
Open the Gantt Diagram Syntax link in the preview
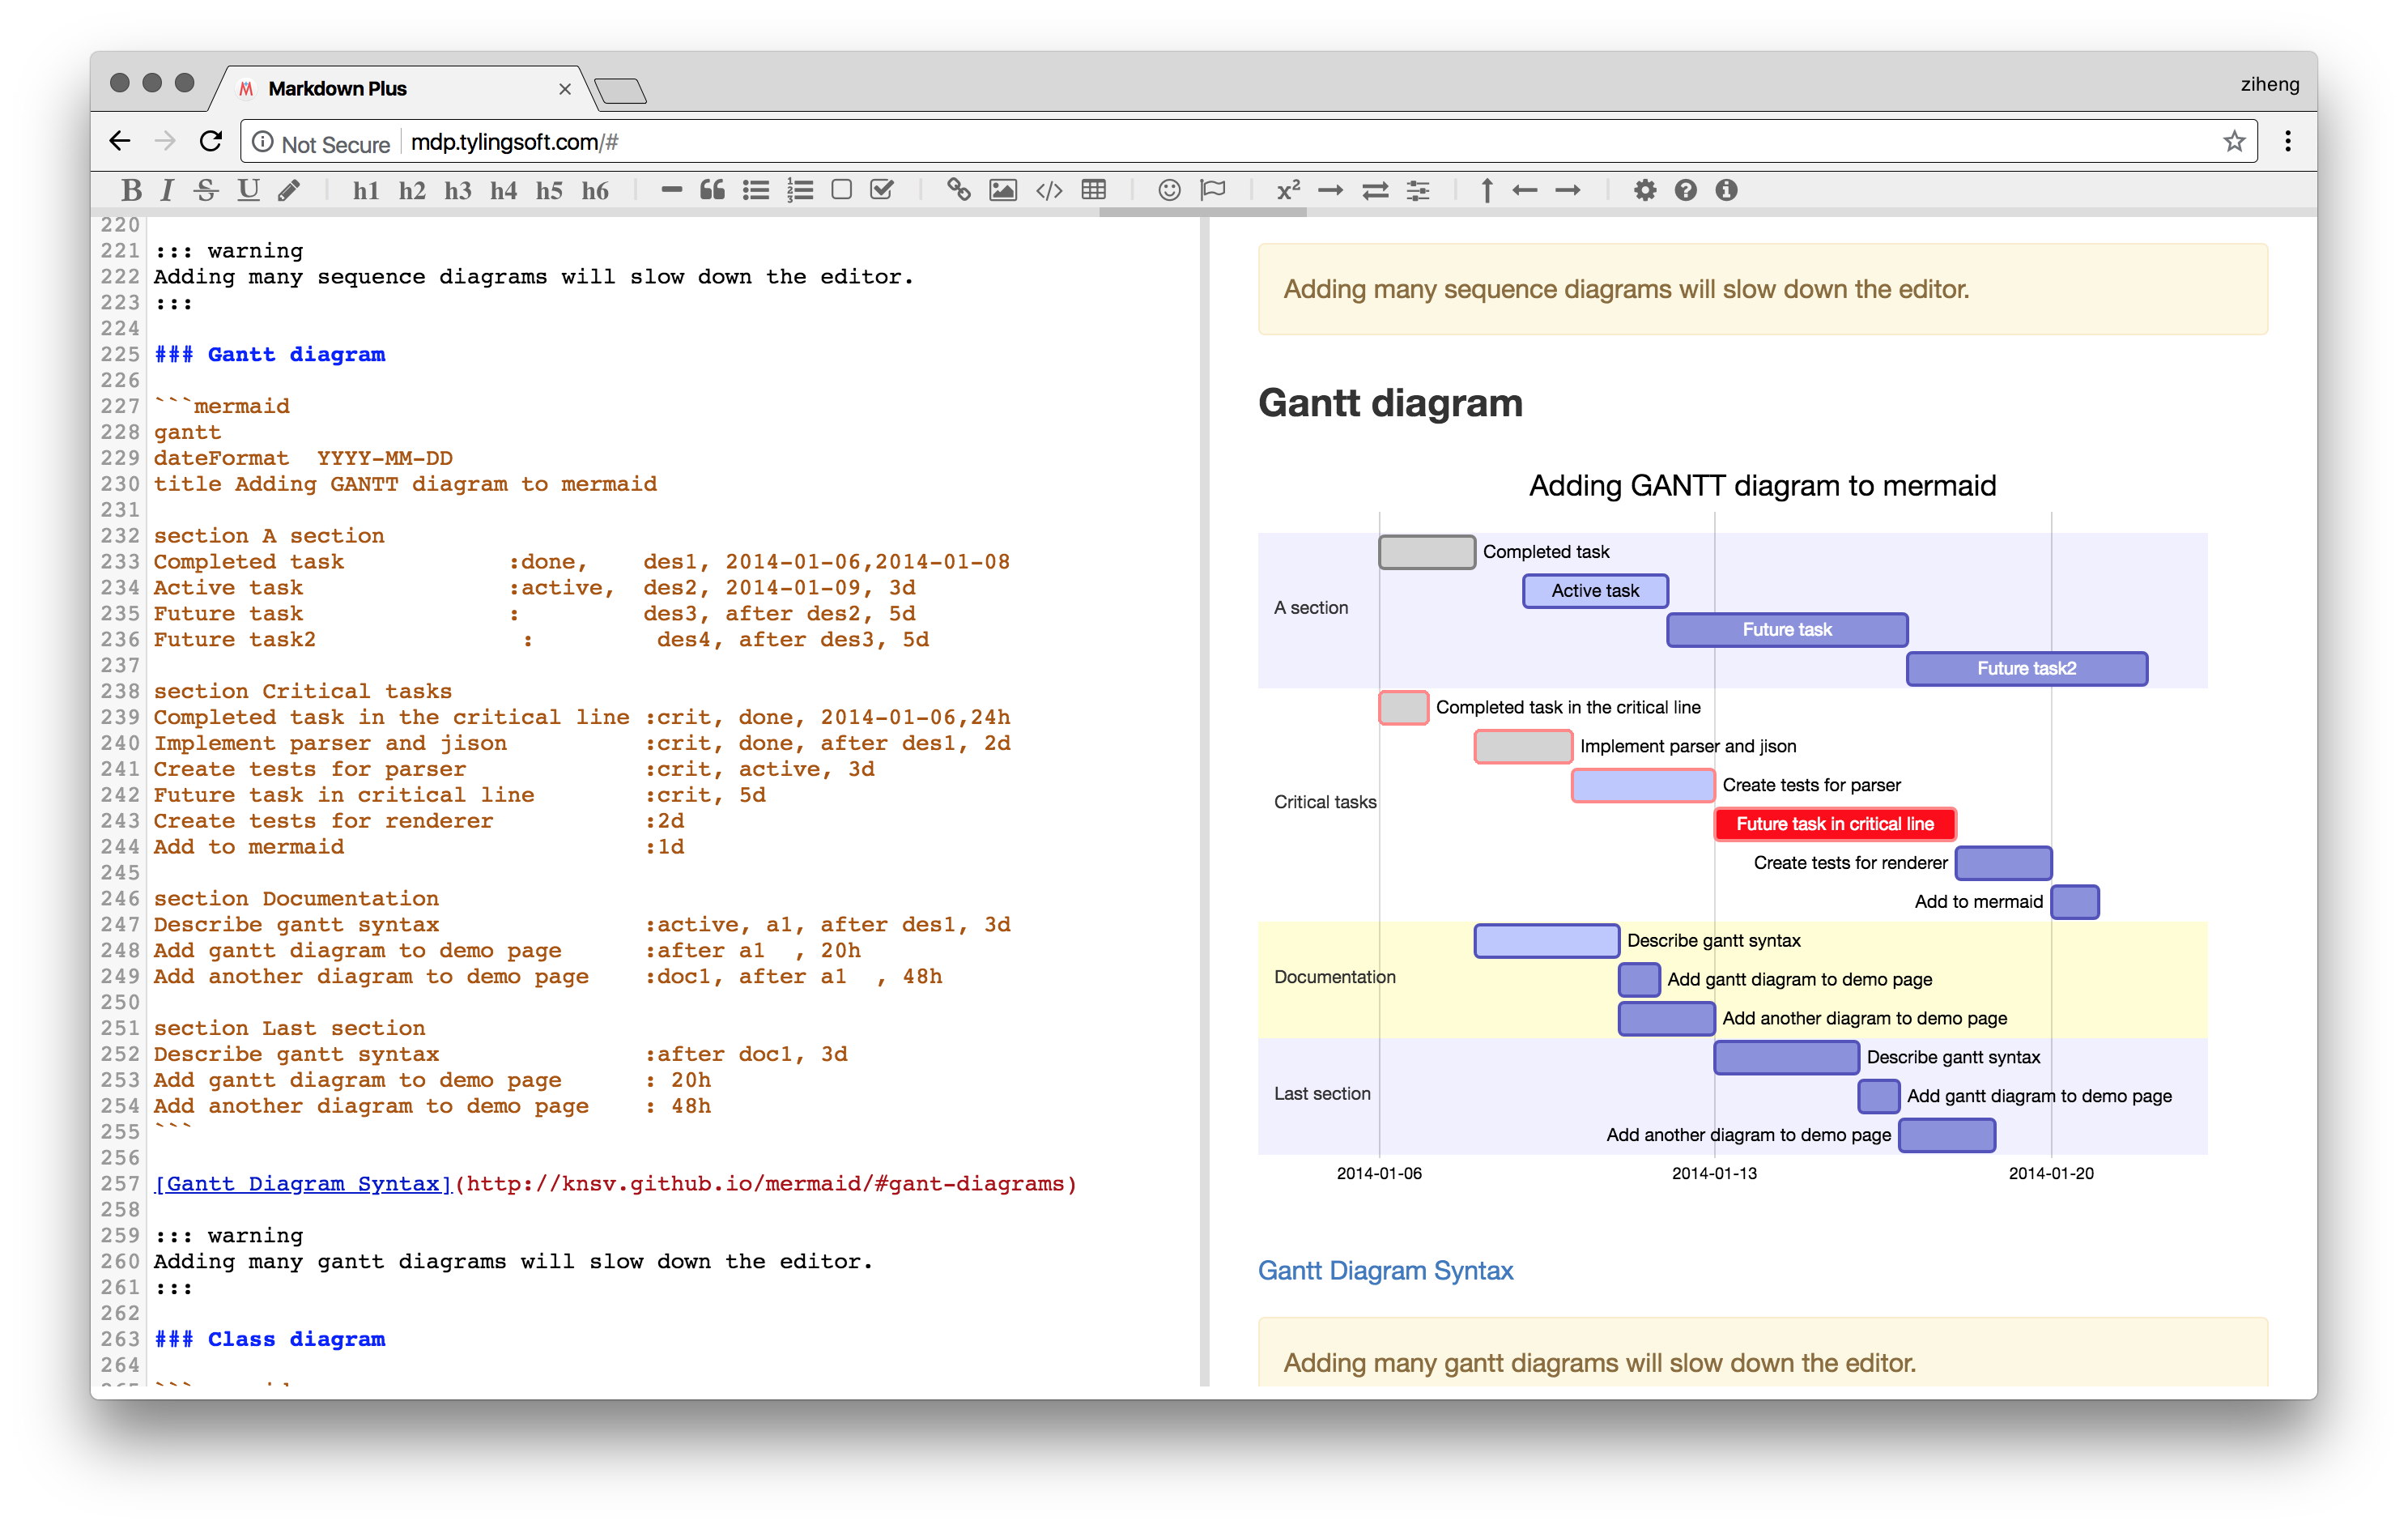(x=1385, y=1270)
